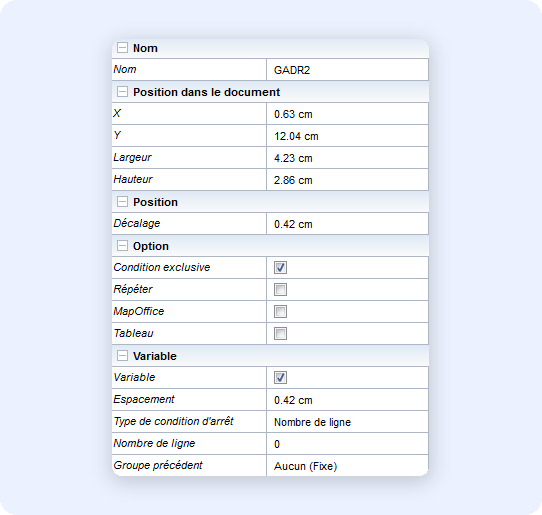Viewport: 542px width, 515px height.
Task: Edit the Décalage value field
Action: click(347, 224)
